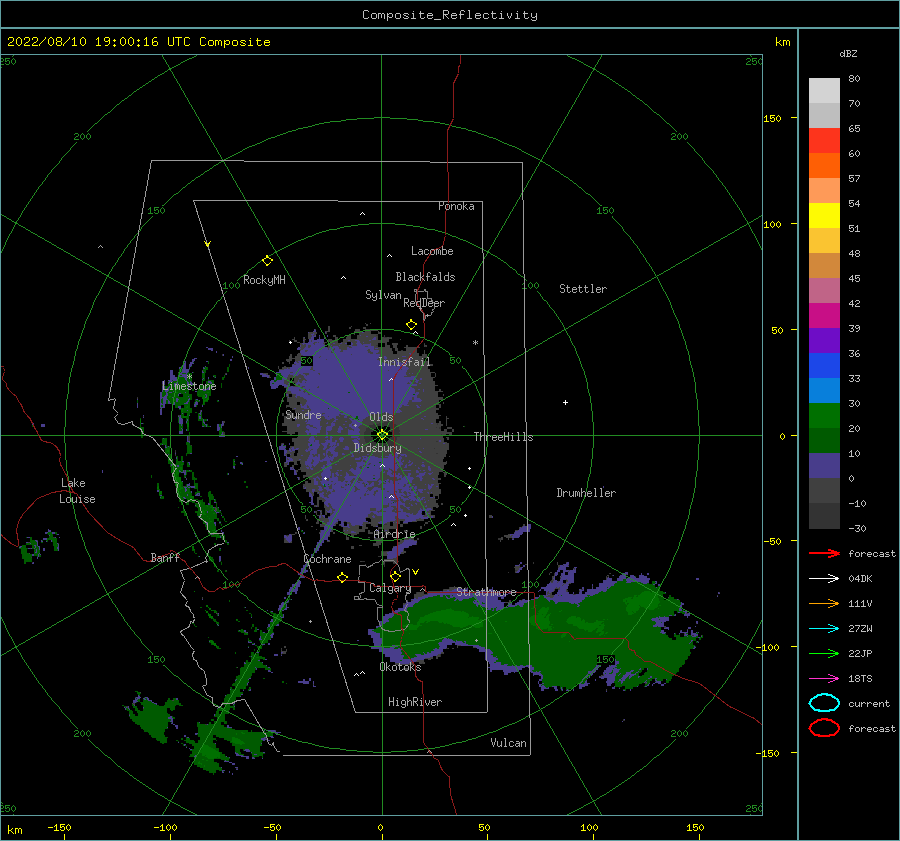Click the Calgary city label
Screen dimensions: 900x841
pos(390,588)
